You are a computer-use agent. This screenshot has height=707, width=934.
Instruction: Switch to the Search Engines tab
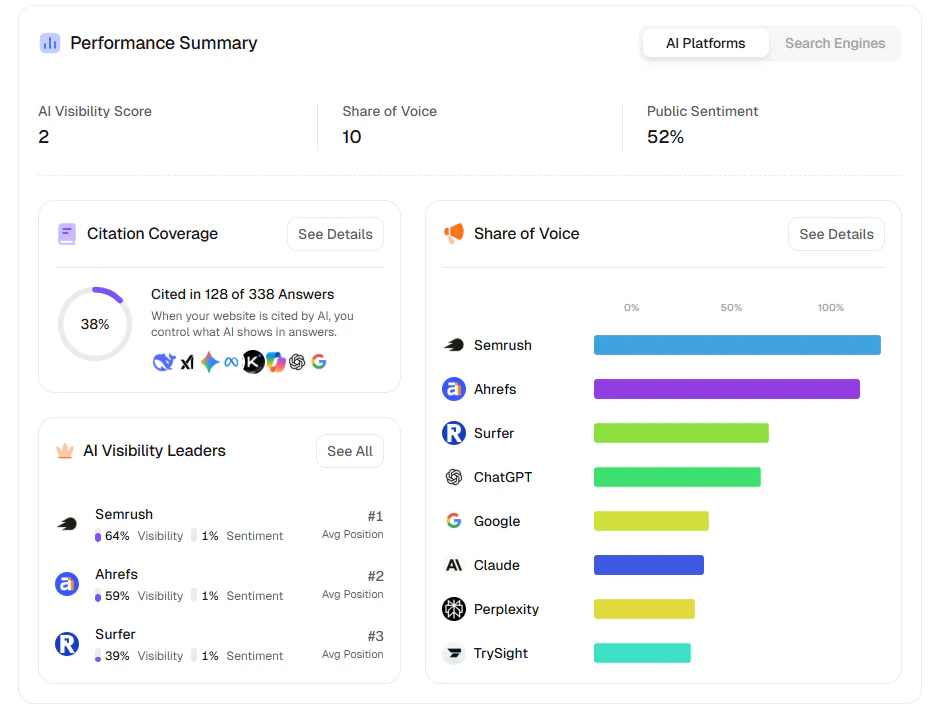coord(835,43)
